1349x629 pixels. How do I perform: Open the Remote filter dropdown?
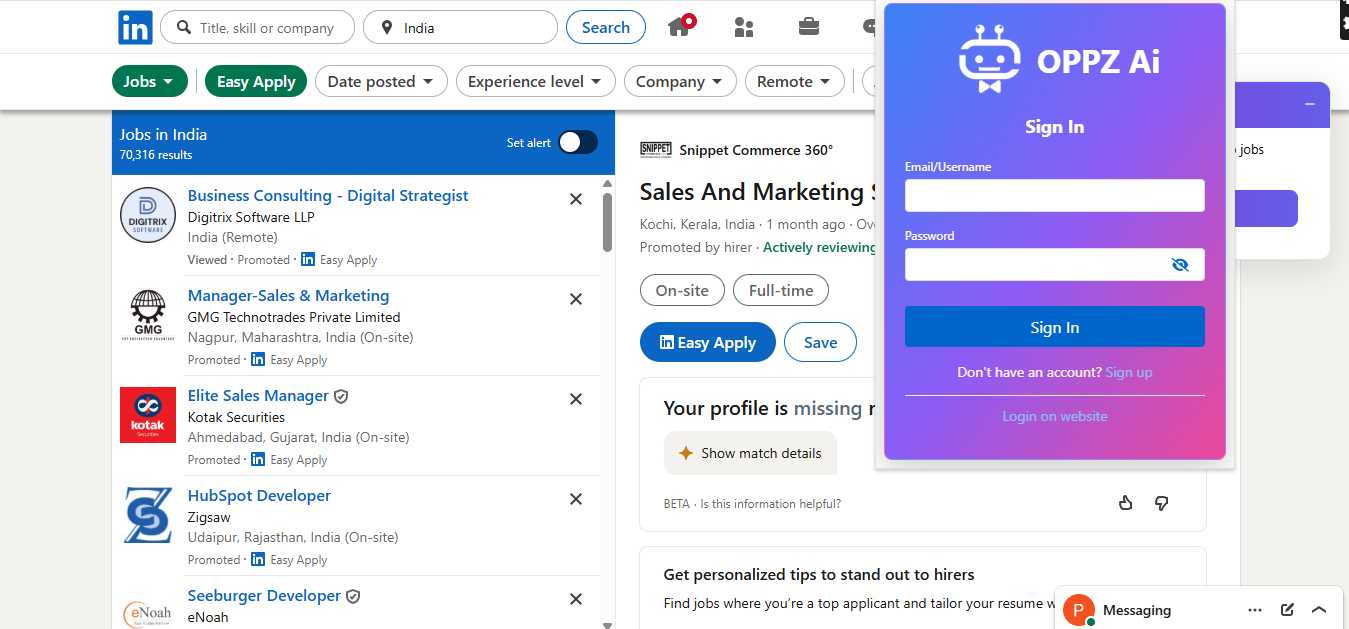point(794,82)
